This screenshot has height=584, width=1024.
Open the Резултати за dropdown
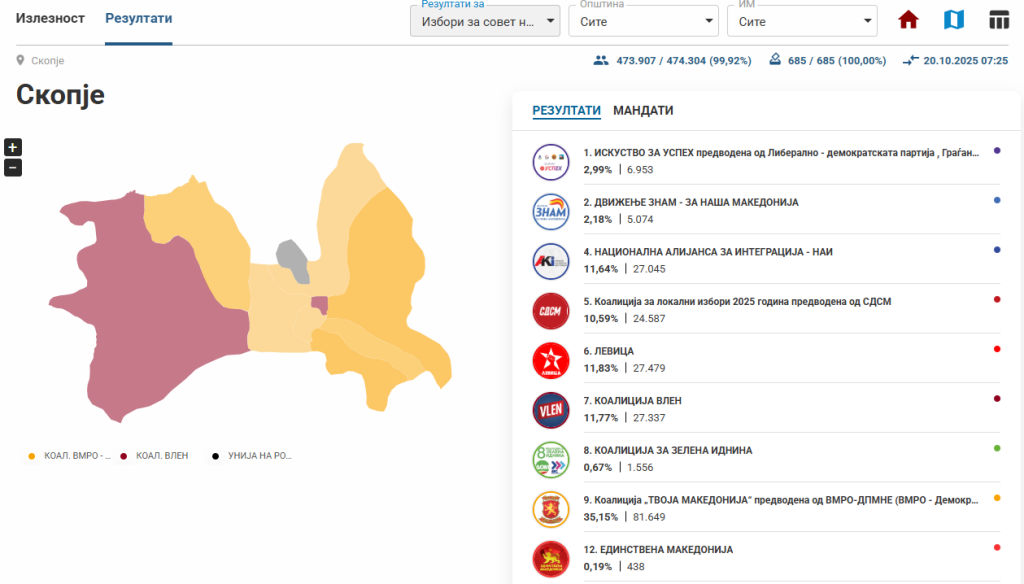[485, 21]
